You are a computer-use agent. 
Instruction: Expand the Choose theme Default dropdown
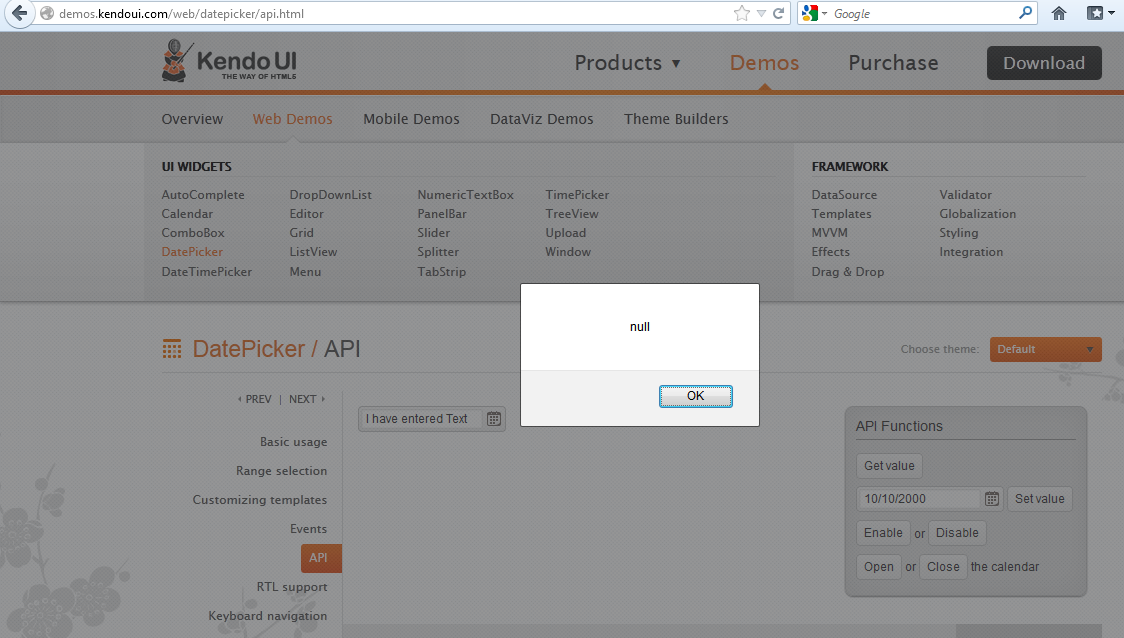(x=1045, y=349)
